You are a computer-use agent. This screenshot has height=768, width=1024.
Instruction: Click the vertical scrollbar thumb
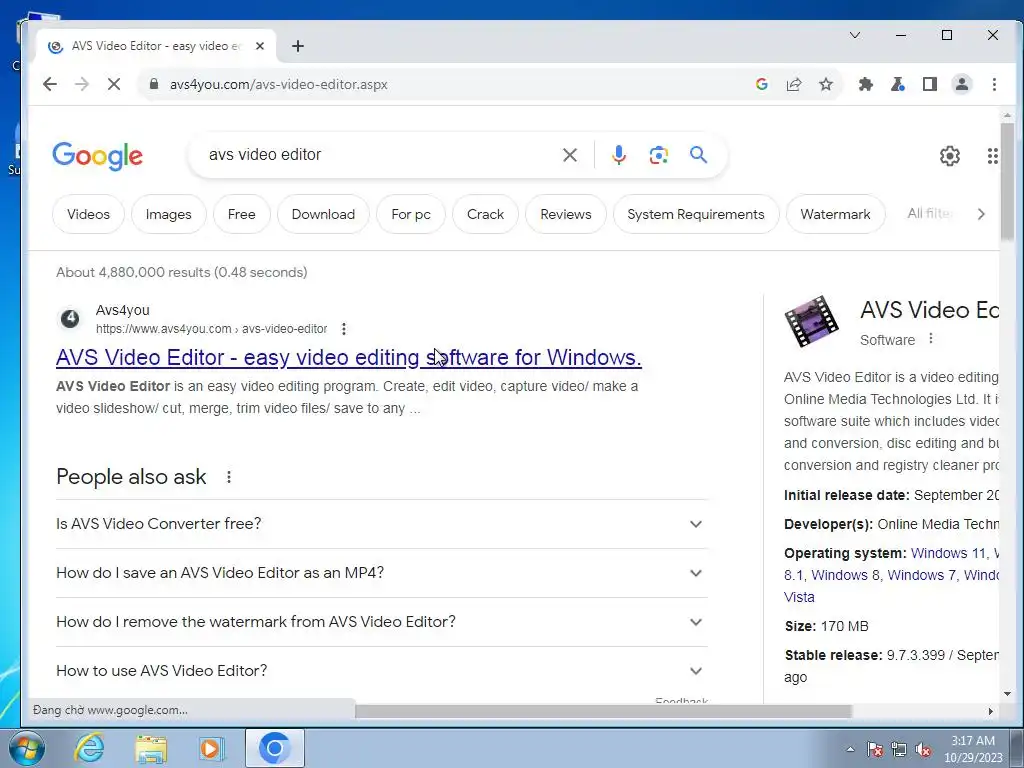coord(1007,182)
